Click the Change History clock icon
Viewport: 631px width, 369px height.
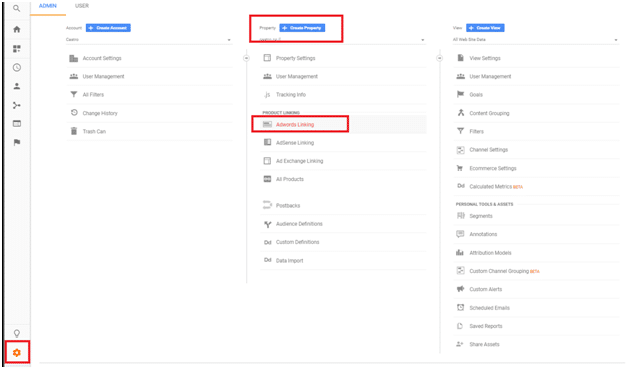pos(74,113)
